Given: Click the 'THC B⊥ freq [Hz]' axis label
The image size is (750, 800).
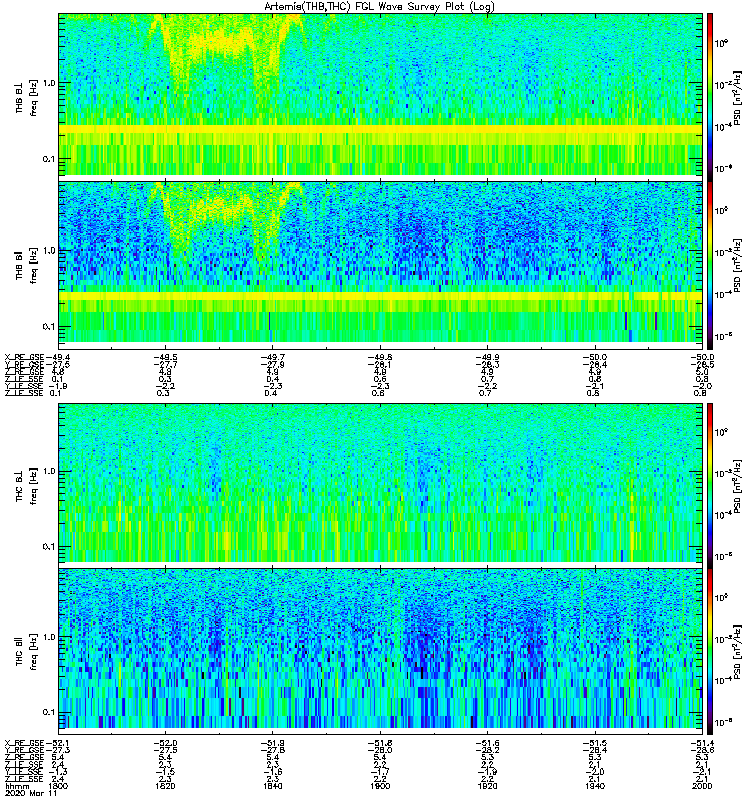Looking at the screenshot, I should pos(26,486).
